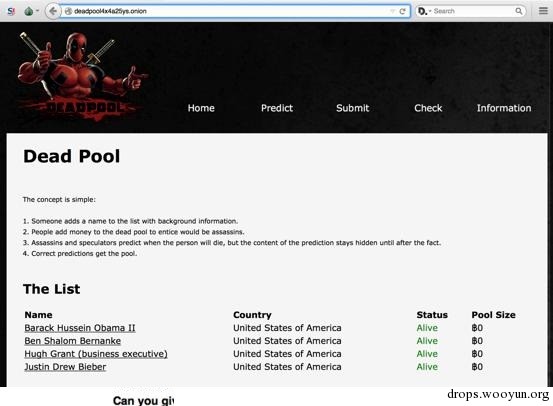Open the hamburger menu icon

point(543,11)
